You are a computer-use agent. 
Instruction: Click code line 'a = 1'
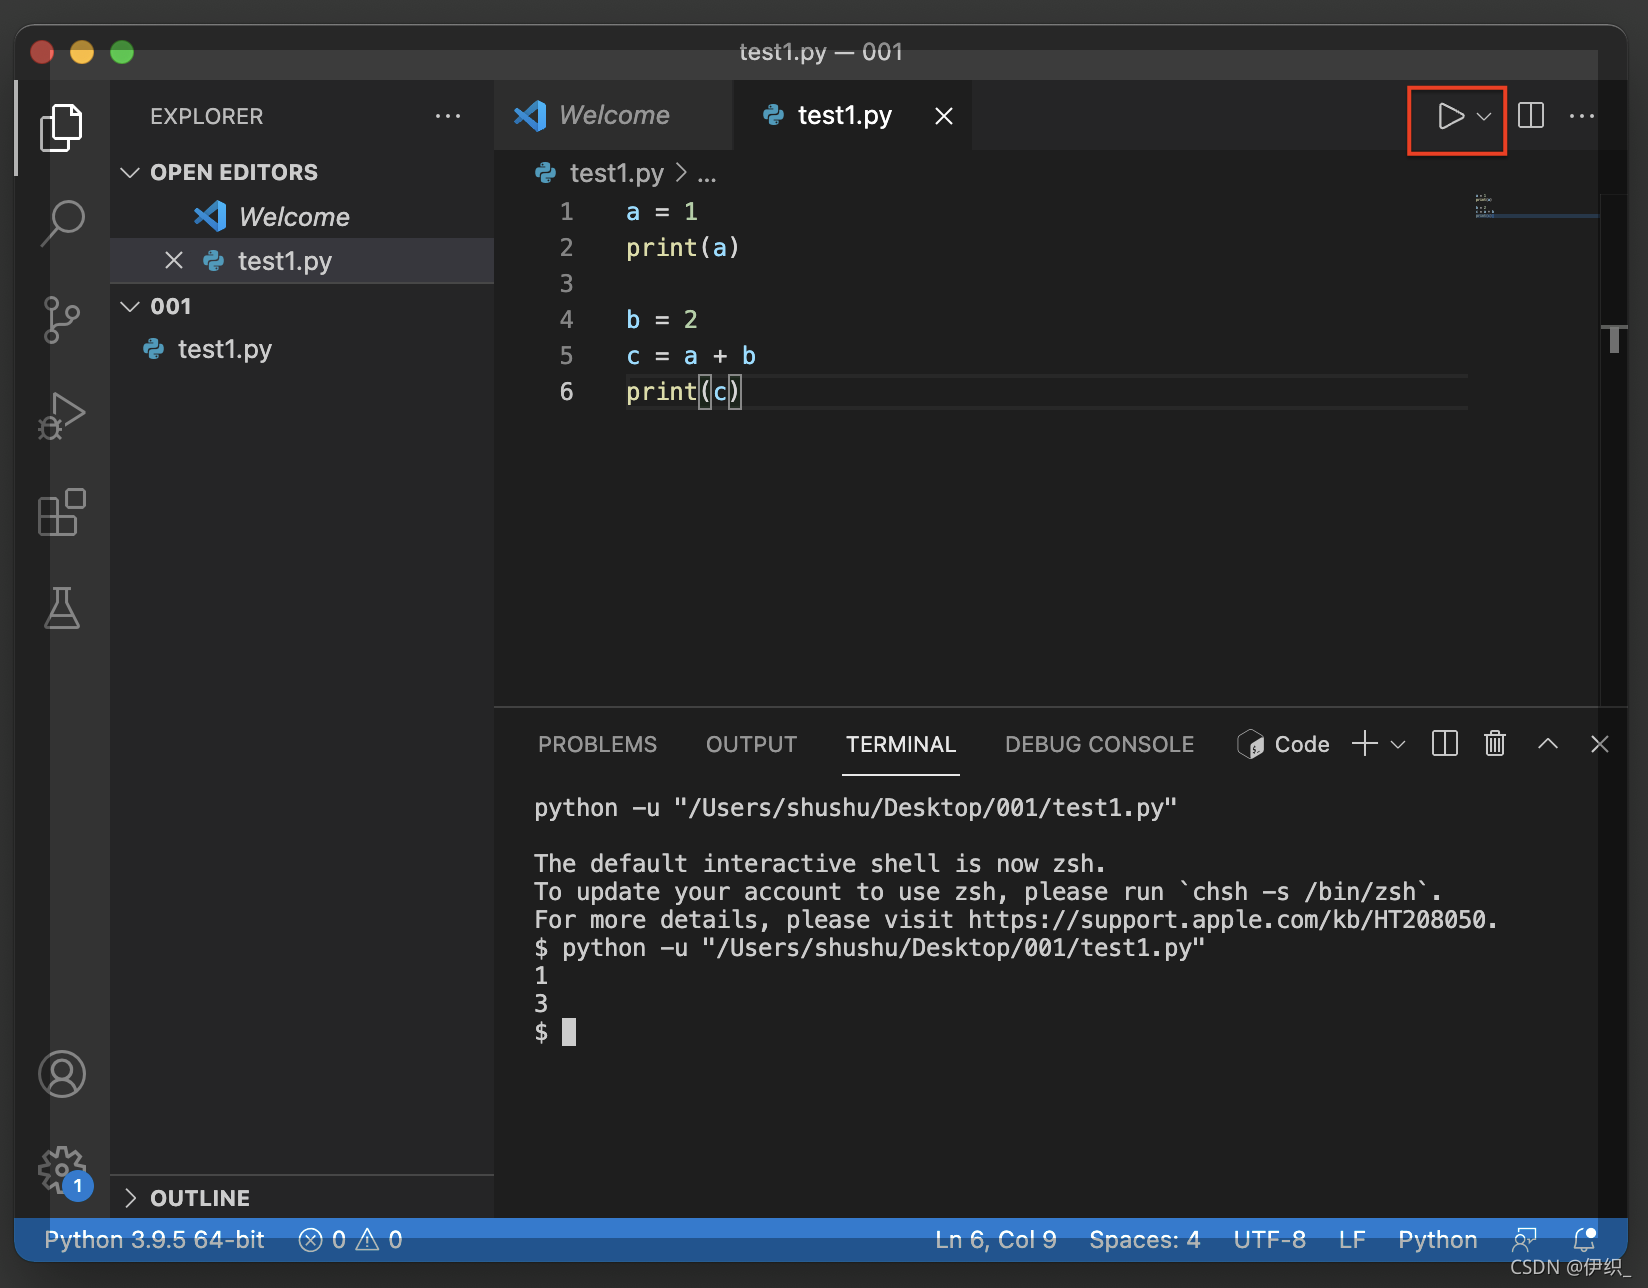[x=661, y=212]
